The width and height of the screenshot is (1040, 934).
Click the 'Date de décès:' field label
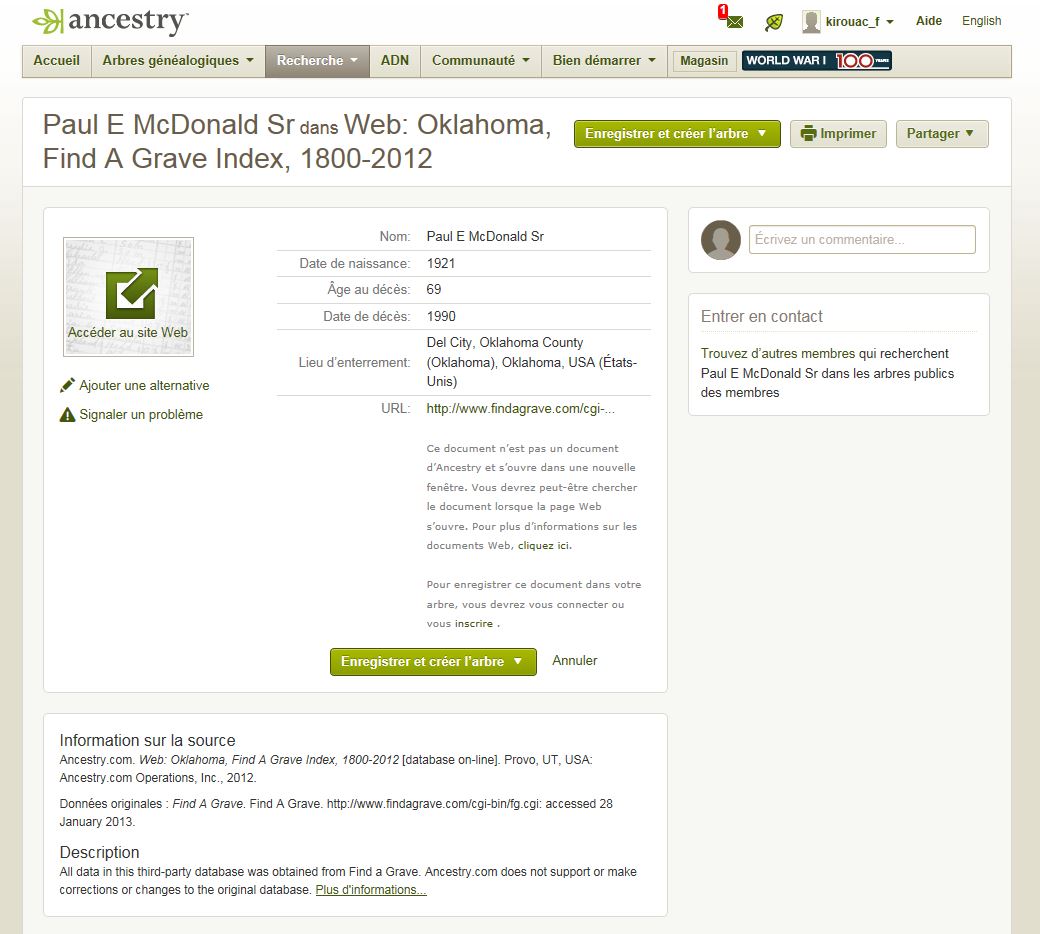tap(367, 316)
